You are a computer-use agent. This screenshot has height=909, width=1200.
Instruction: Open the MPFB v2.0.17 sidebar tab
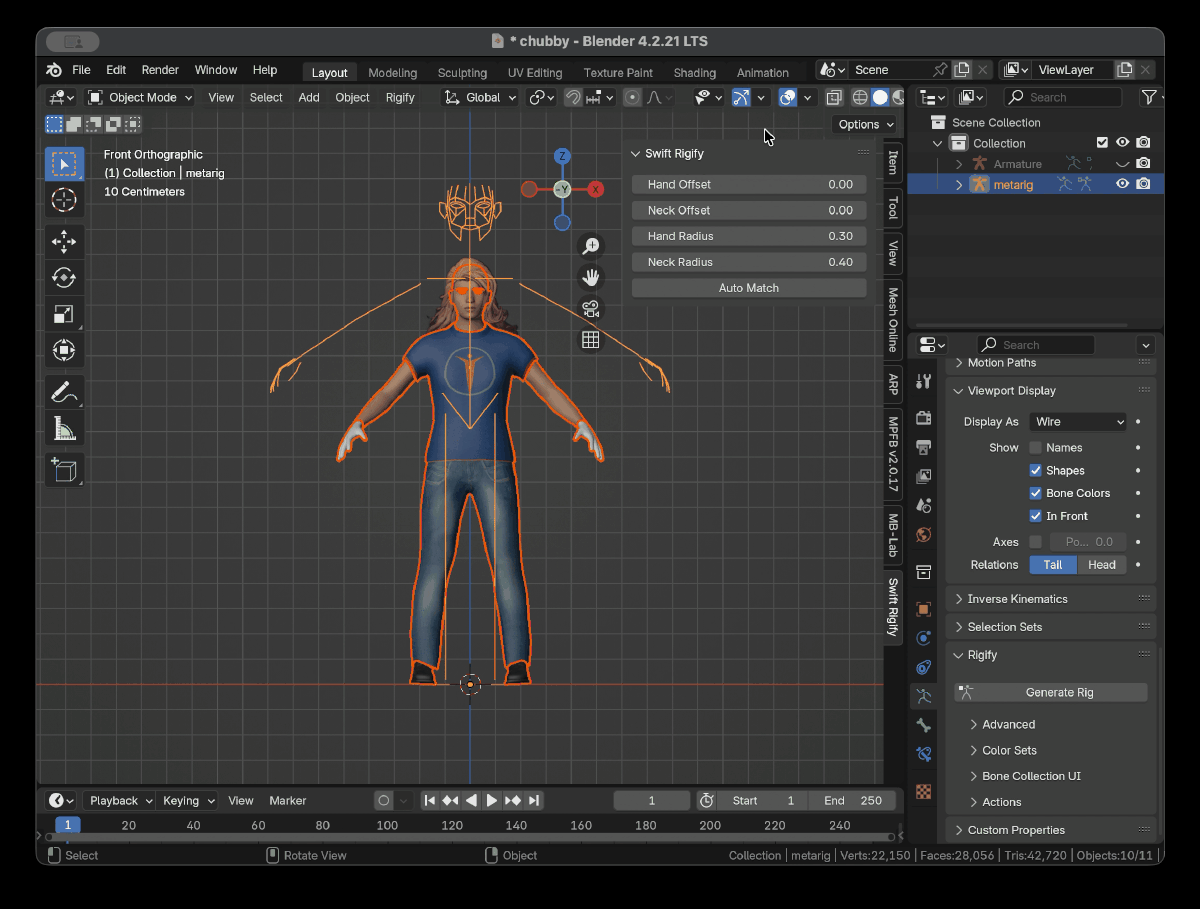pyautogui.click(x=893, y=453)
